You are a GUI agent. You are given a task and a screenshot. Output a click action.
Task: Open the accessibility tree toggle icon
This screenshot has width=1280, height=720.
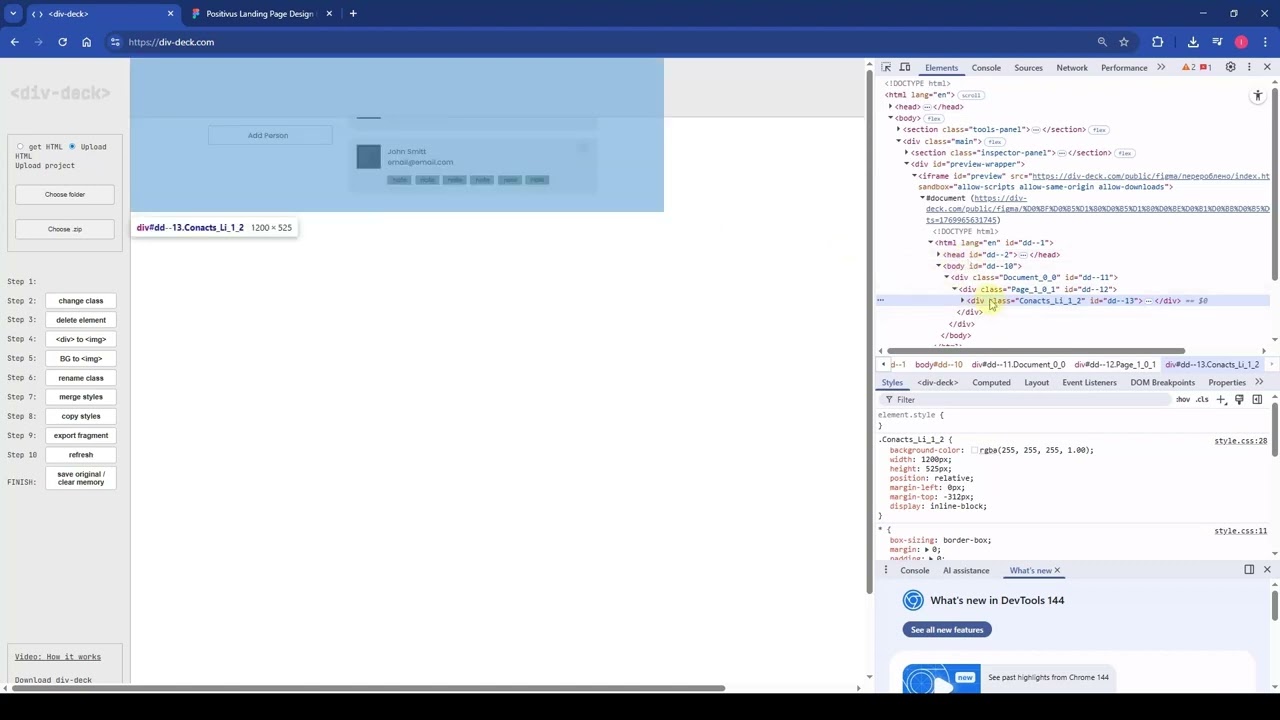[x=1258, y=96]
